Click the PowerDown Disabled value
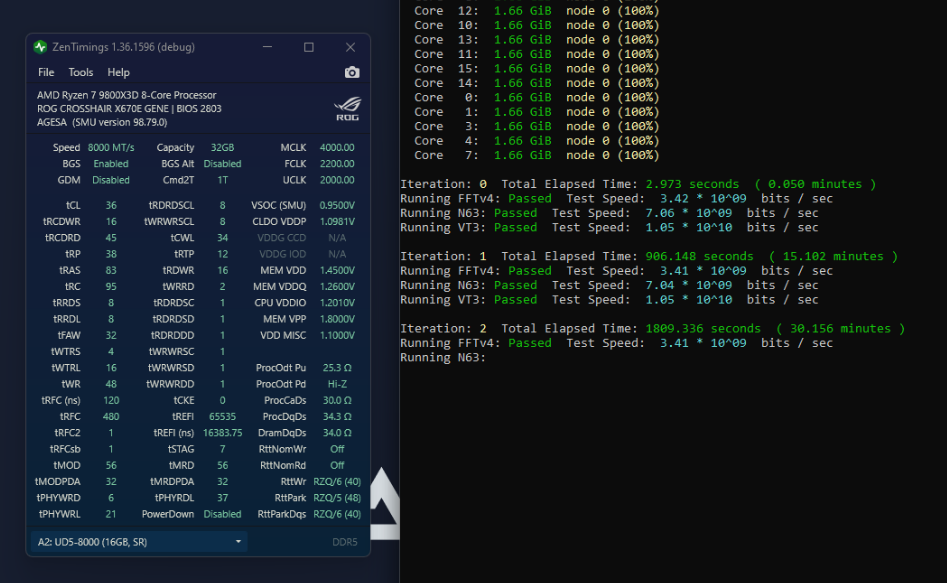This screenshot has height=583, width=947. pos(221,514)
